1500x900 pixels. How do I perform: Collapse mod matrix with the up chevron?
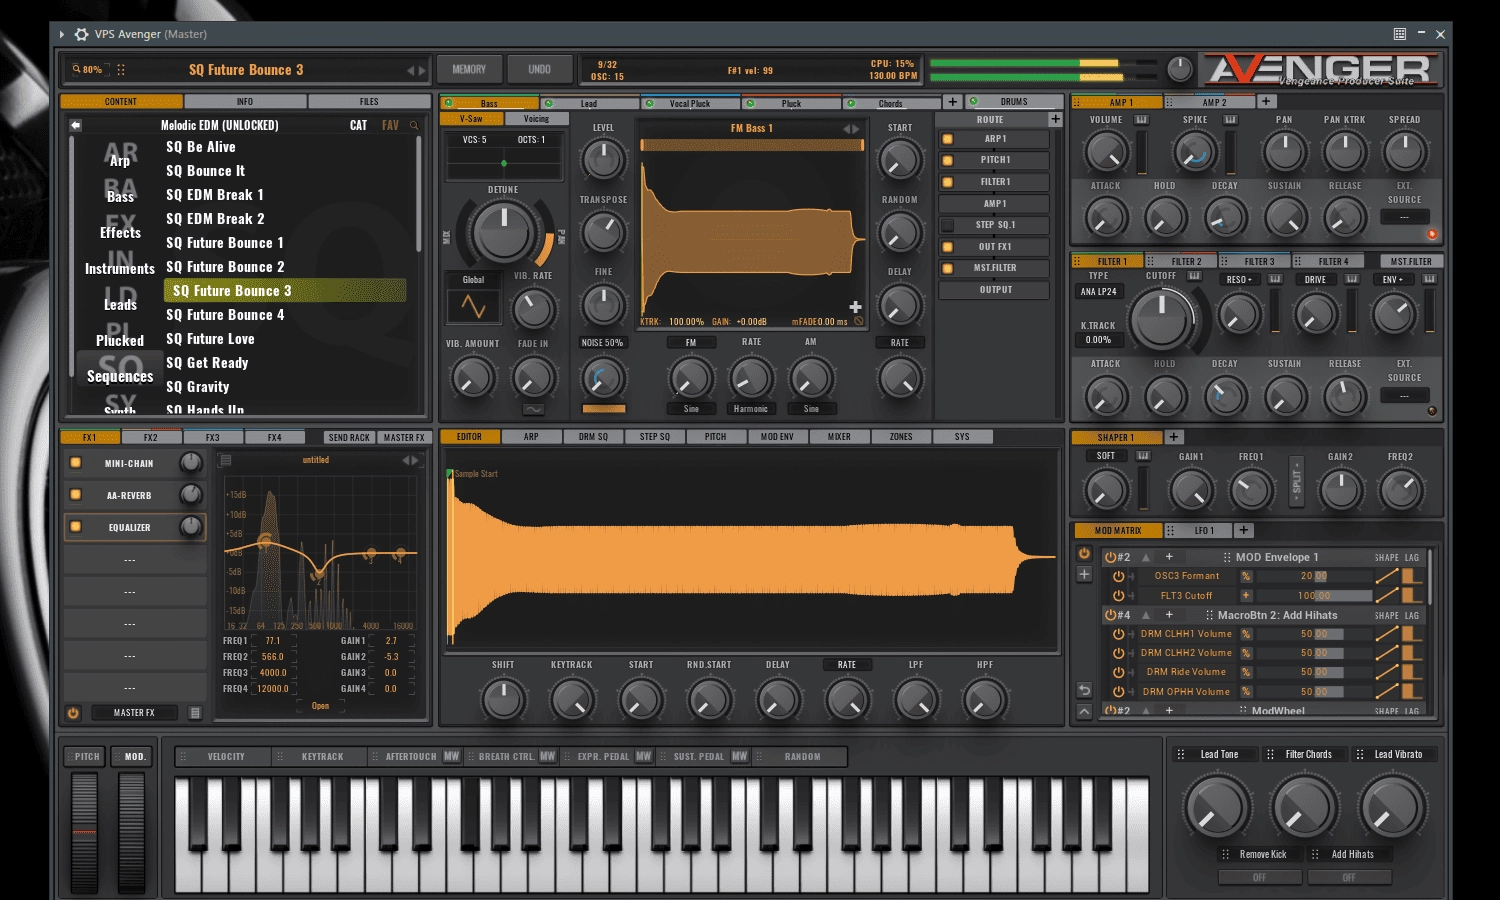1084,711
